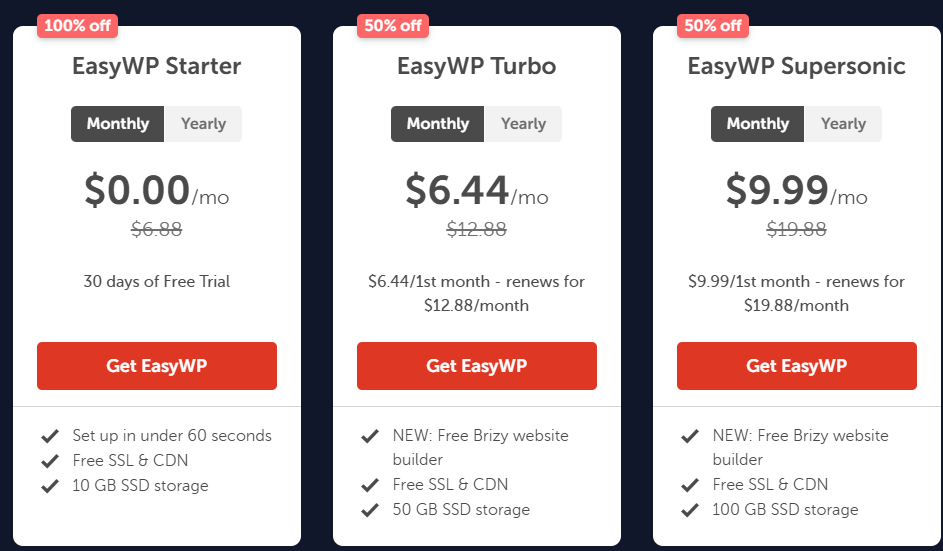Get EasyWP for the Turbo plan
Screen dimensions: 943x551
(477, 366)
